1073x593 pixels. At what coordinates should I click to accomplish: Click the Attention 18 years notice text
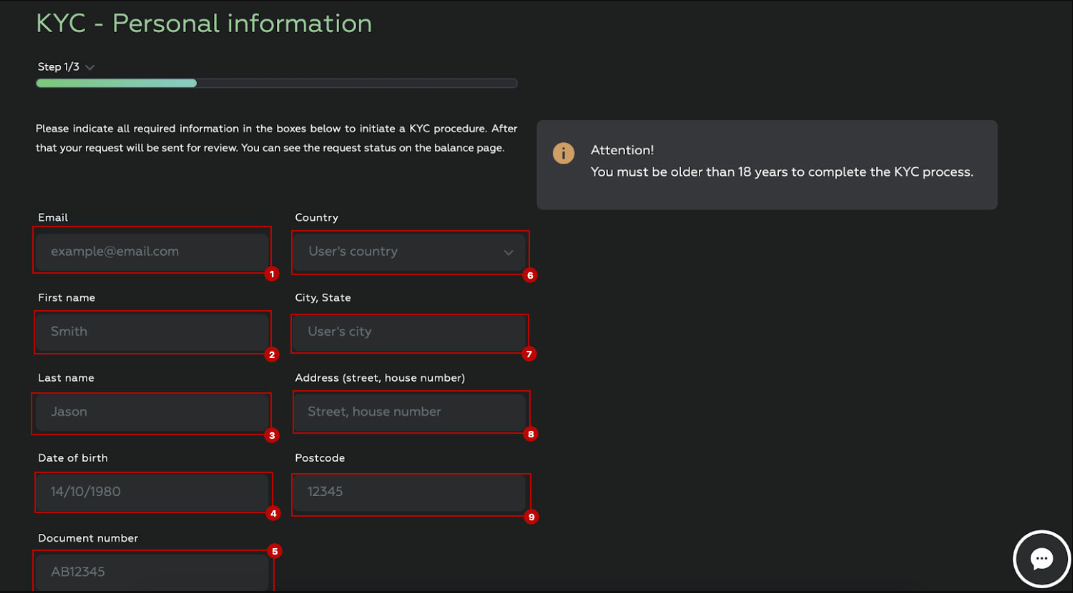[781, 172]
